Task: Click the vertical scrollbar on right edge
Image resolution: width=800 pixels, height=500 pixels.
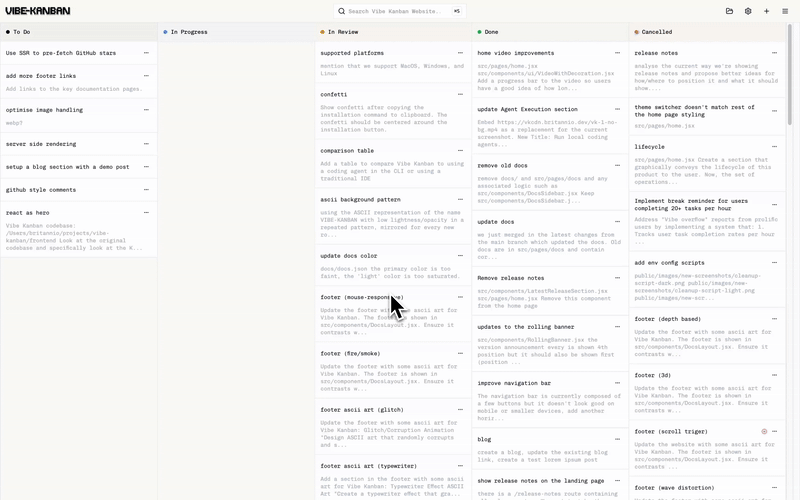Action: click(790, 74)
